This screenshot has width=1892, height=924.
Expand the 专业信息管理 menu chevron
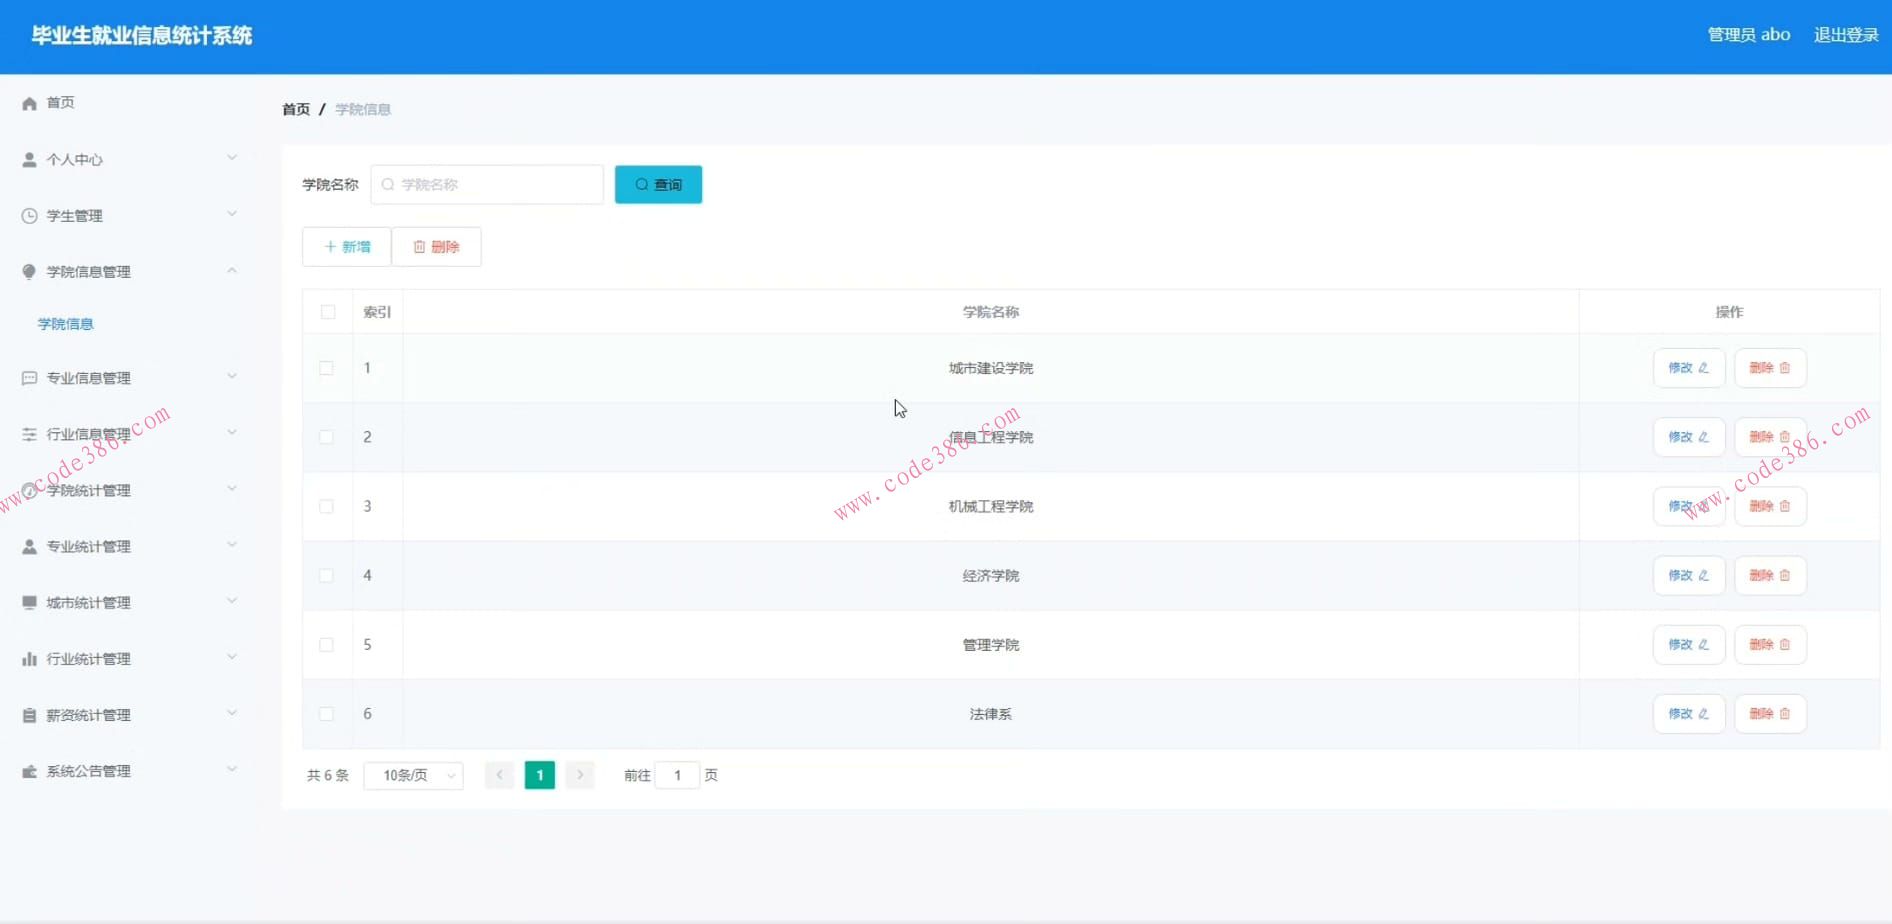232,376
